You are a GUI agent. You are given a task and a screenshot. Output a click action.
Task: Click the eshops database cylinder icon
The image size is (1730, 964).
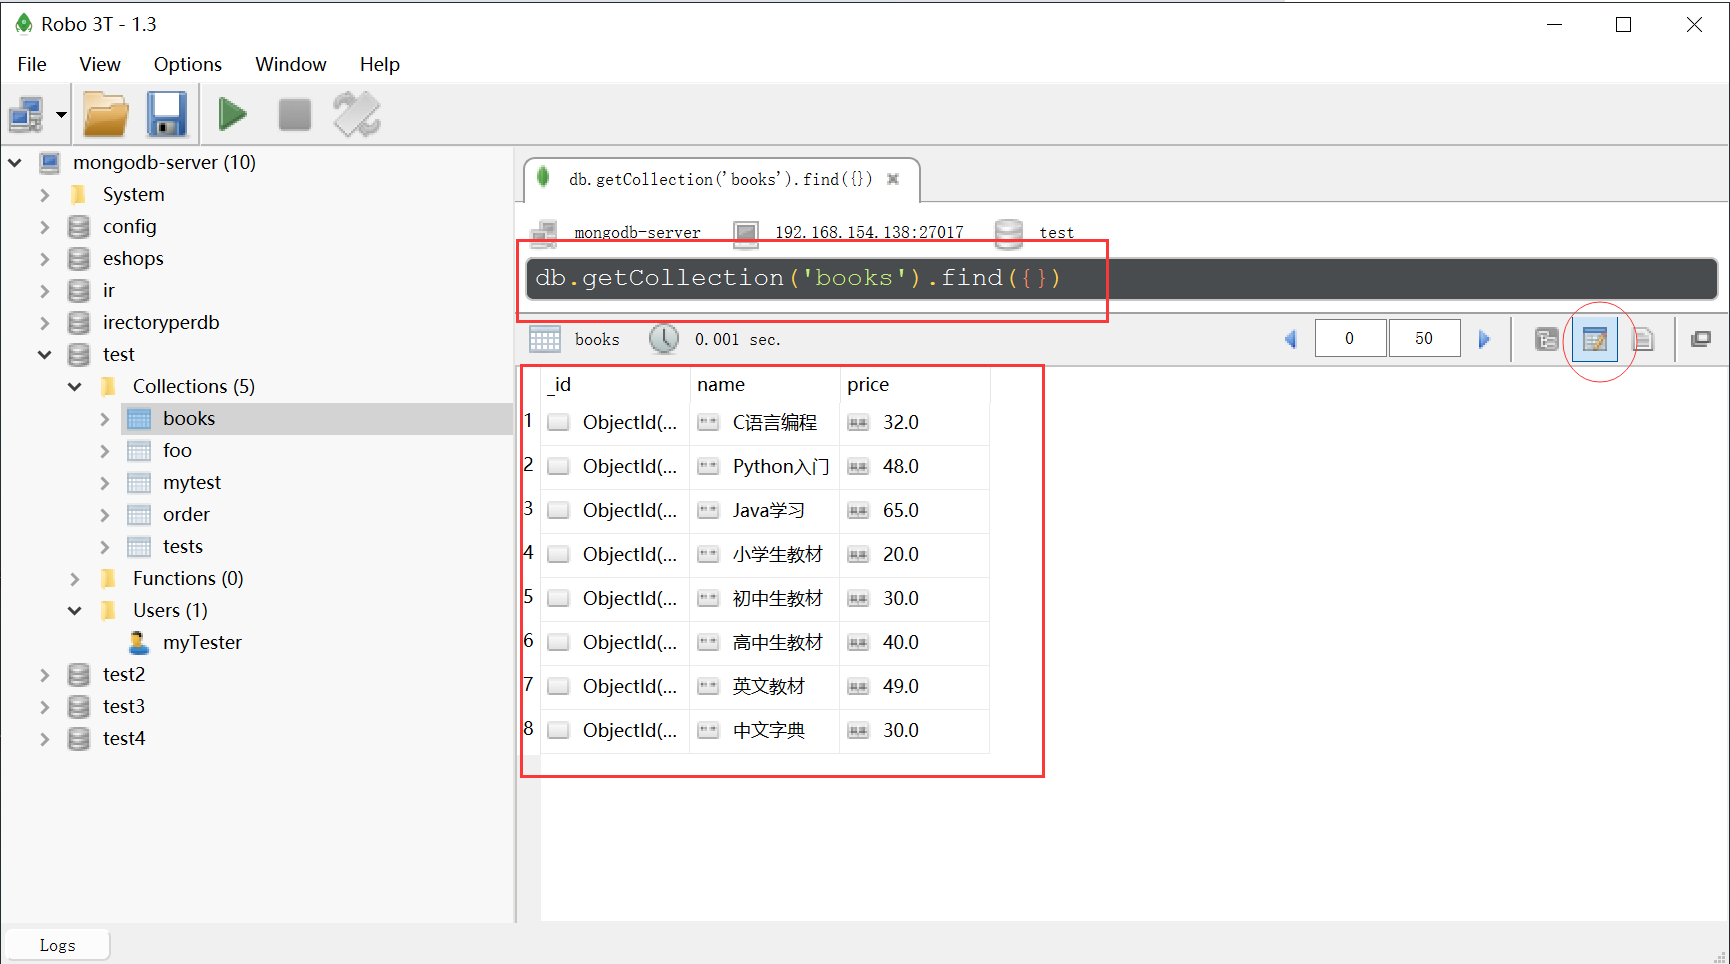tap(79, 258)
